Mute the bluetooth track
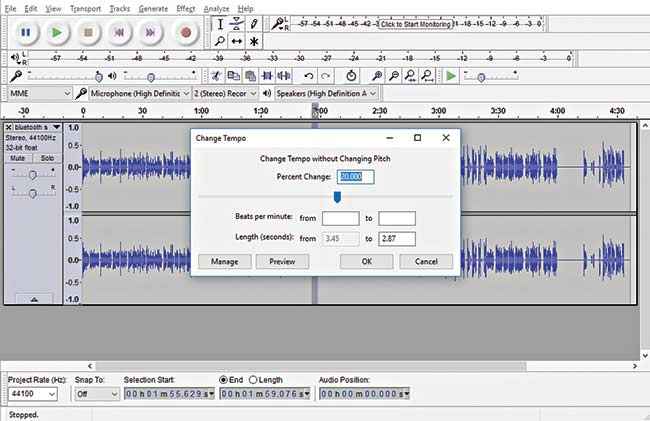The image size is (650, 421). pos(17,159)
